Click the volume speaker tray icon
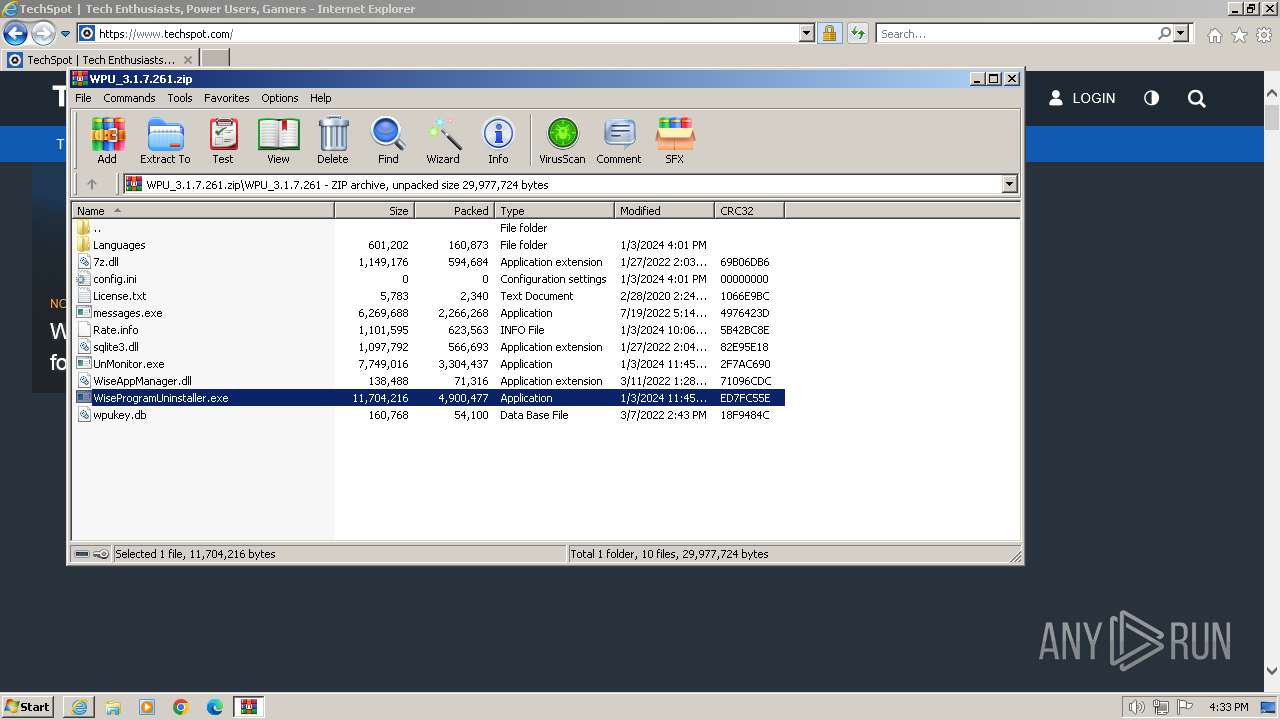The width and height of the screenshot is (1280, 720). pyautogui.click(x=1137, y=707)
